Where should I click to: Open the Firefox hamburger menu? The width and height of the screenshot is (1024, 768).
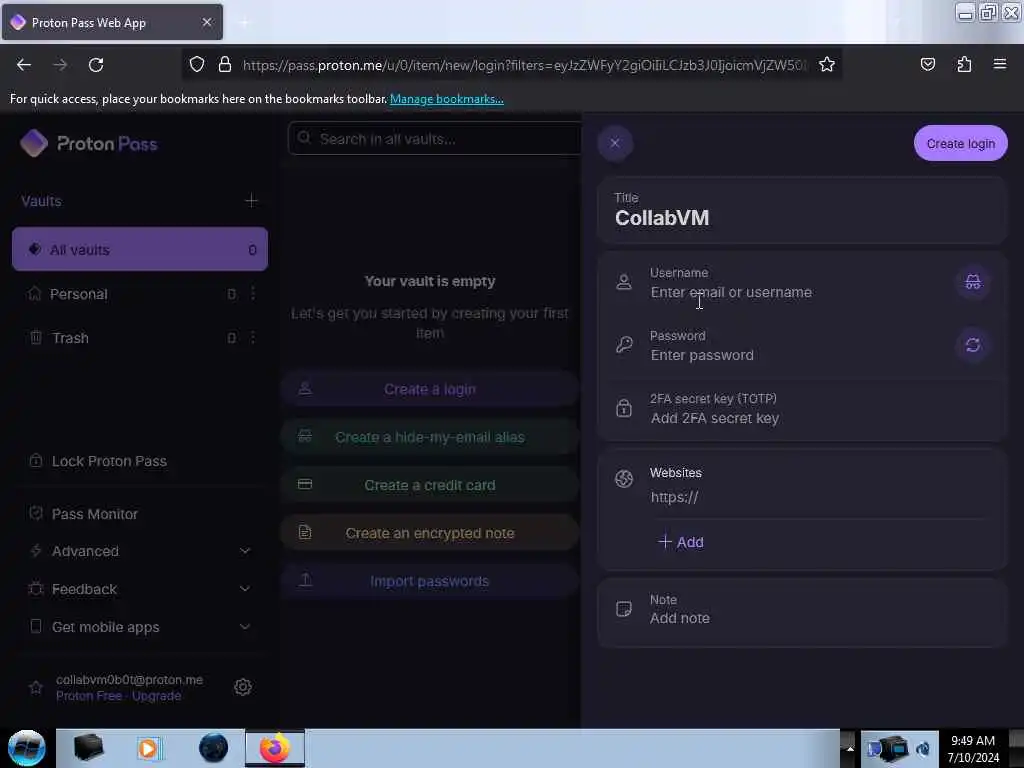1000,64
